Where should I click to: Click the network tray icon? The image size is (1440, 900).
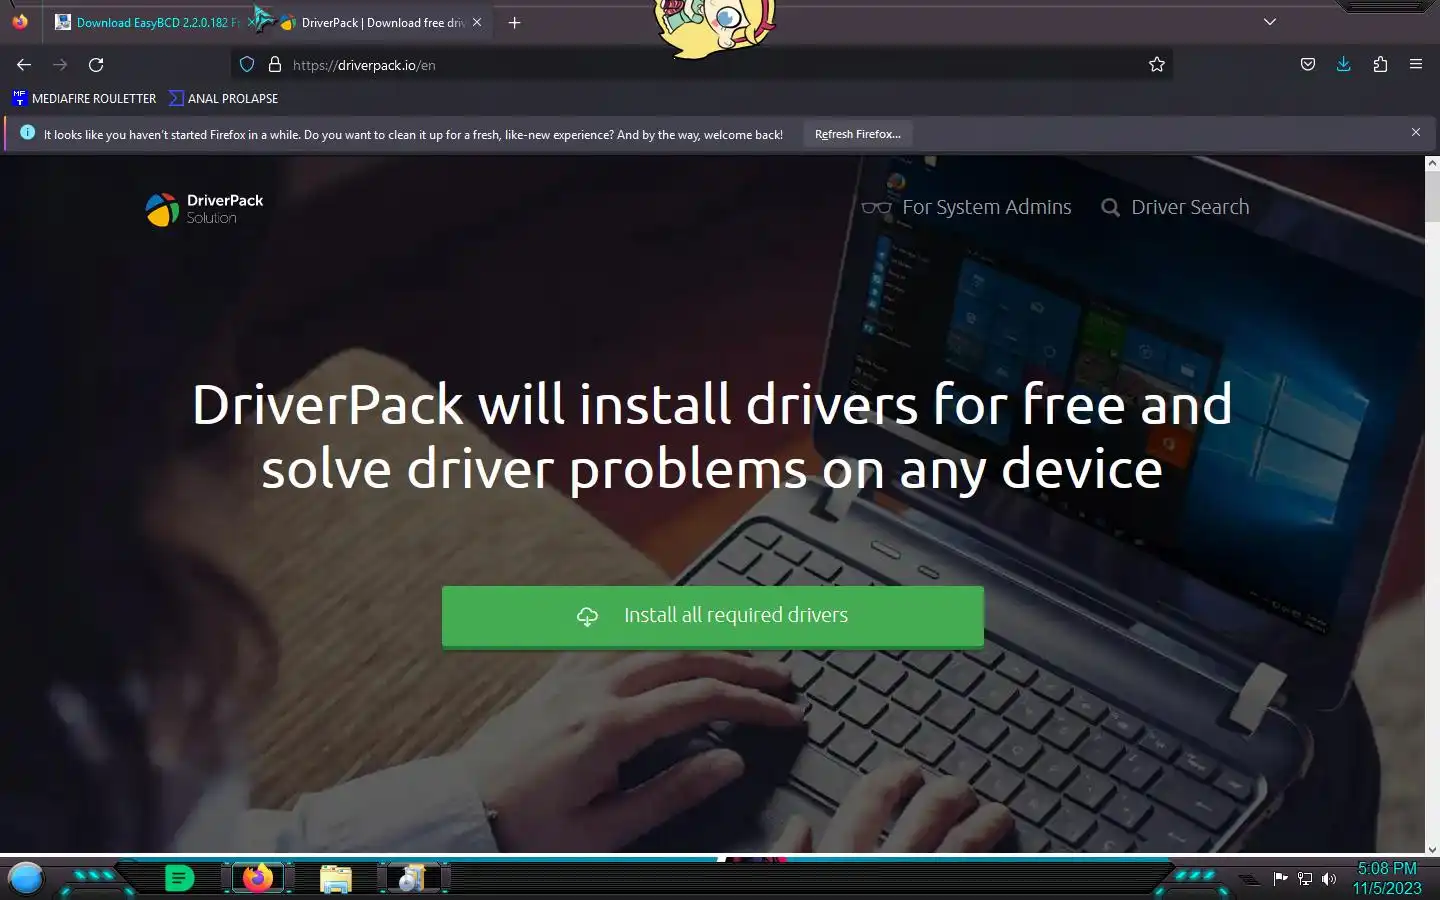pos(1305,879)
